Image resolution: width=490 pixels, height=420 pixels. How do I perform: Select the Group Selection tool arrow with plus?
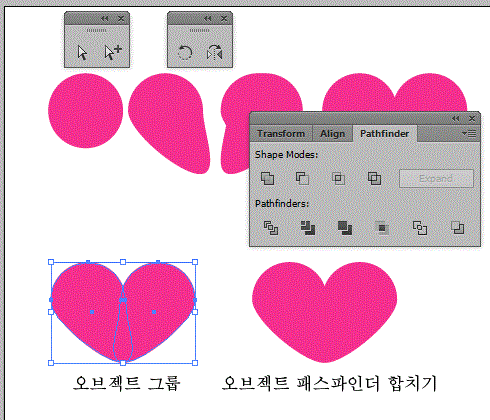[x=113, y=53]
